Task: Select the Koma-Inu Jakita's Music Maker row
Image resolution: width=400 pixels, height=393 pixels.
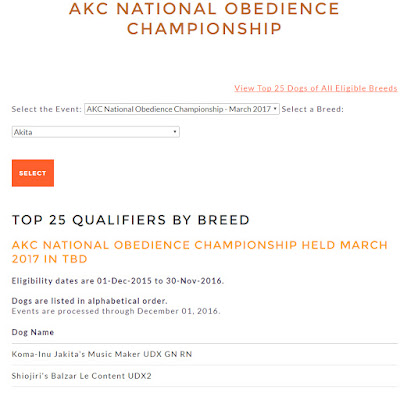Action: point(204,354)
